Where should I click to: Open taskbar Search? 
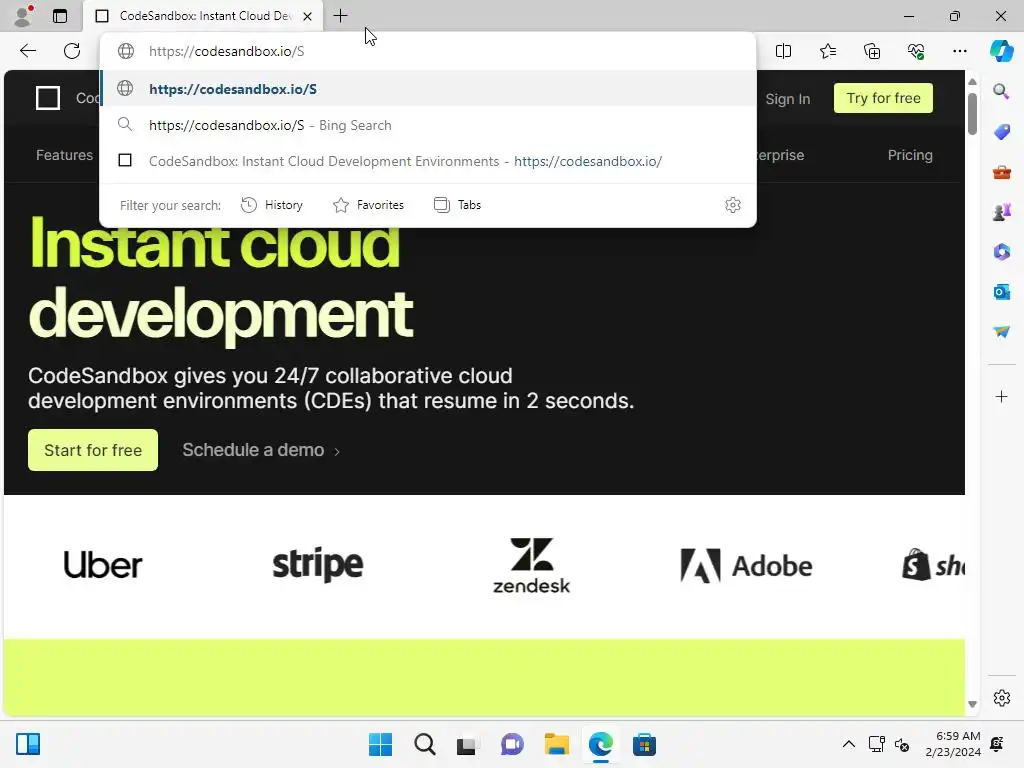click(x=424, y=744)
